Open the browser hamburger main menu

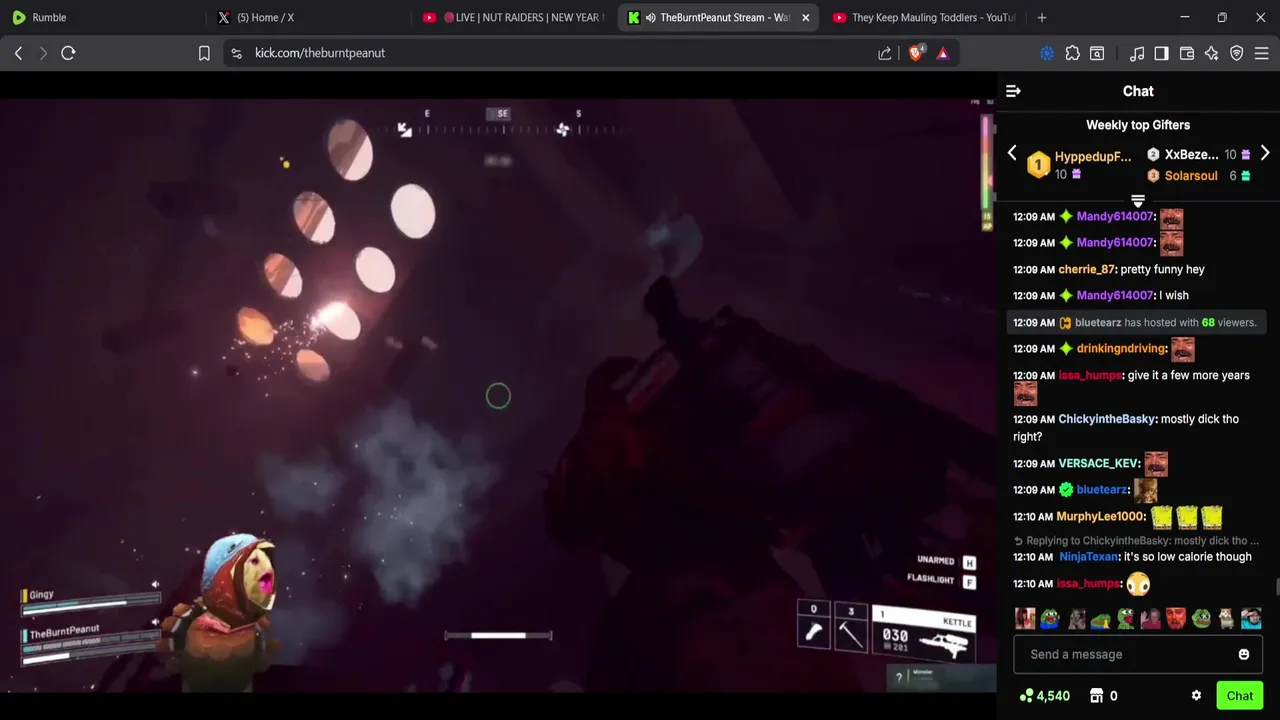[1262, 53]
